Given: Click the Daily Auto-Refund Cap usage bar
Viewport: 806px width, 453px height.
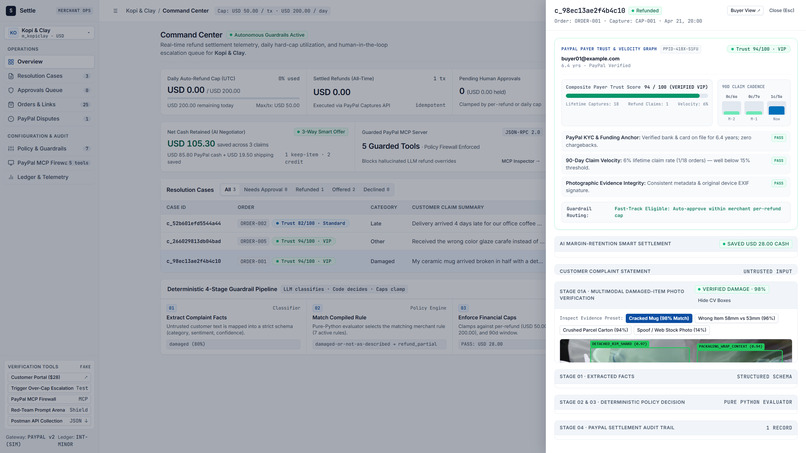Looking at the screenshot, I should click(233, 98).
